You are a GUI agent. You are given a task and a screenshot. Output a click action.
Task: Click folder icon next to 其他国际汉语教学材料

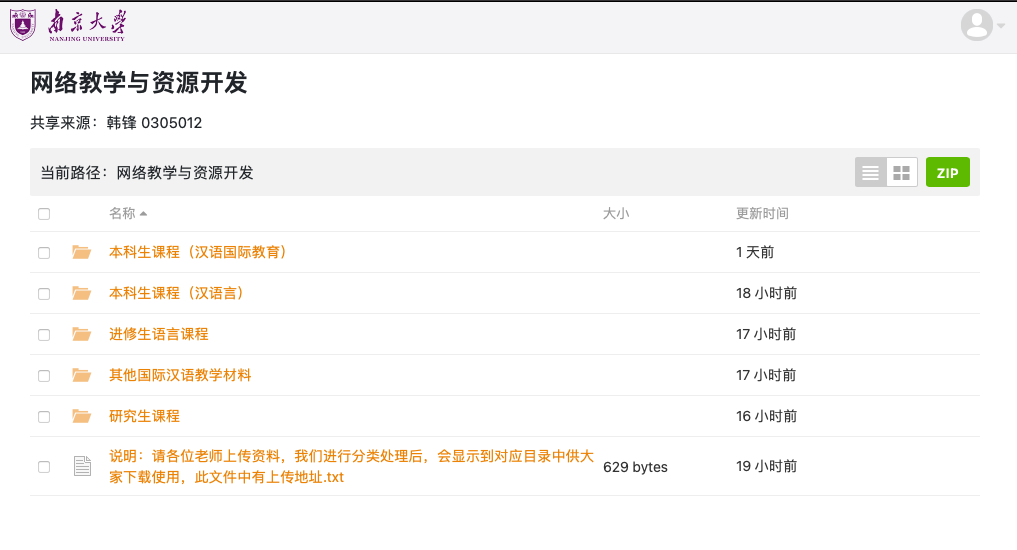(82, 376)
